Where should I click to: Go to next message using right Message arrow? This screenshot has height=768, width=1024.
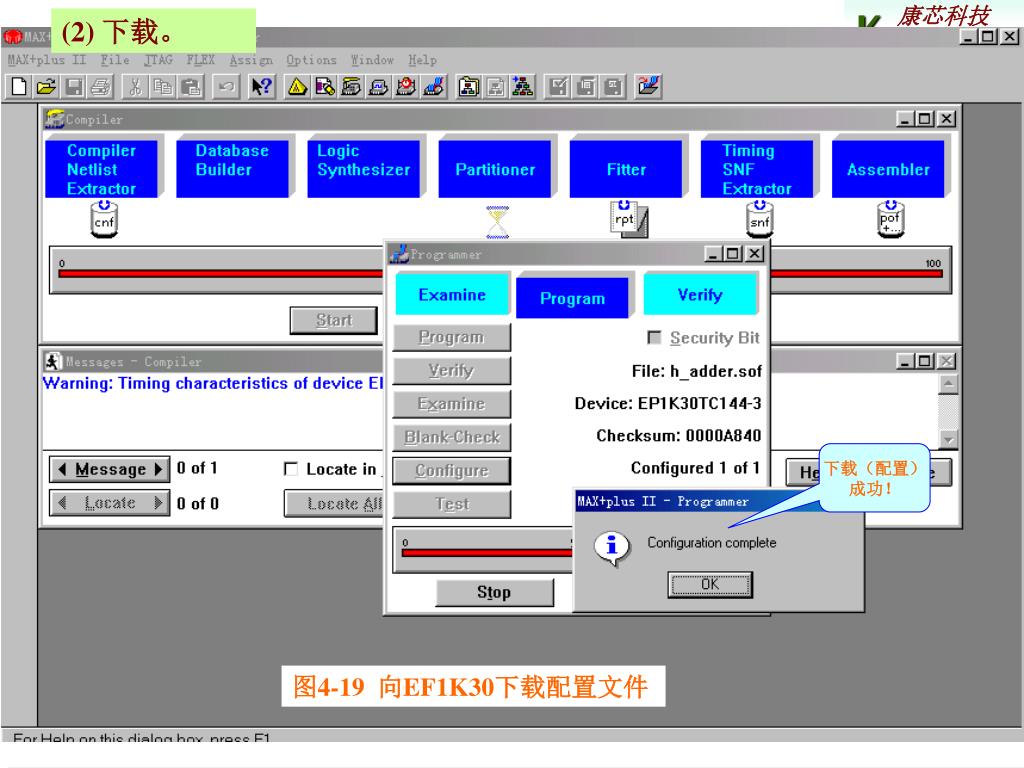pos(159,469)
